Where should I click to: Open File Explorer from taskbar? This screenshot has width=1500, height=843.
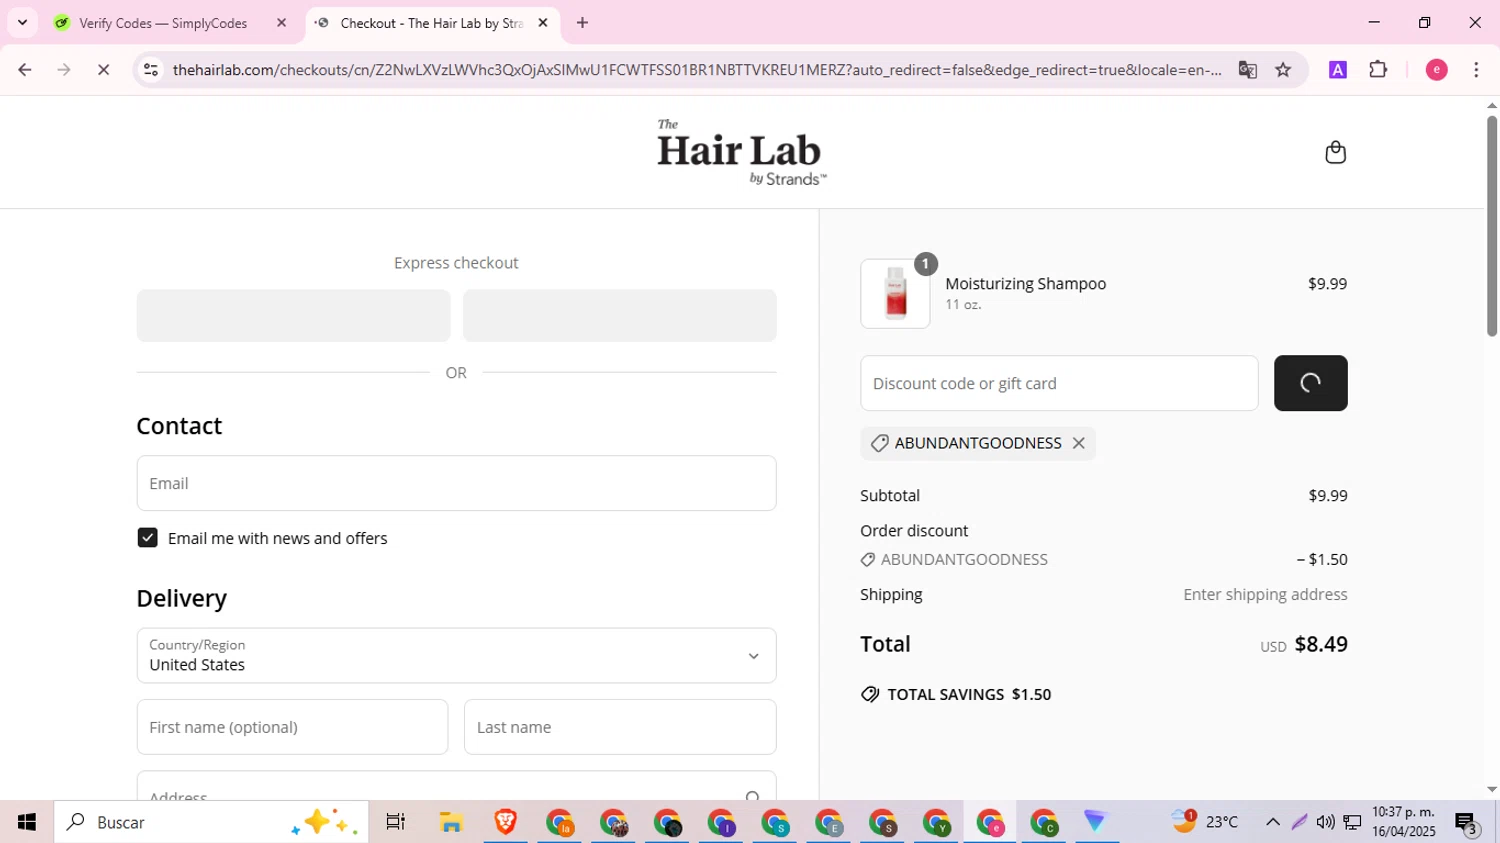(451, 822)
